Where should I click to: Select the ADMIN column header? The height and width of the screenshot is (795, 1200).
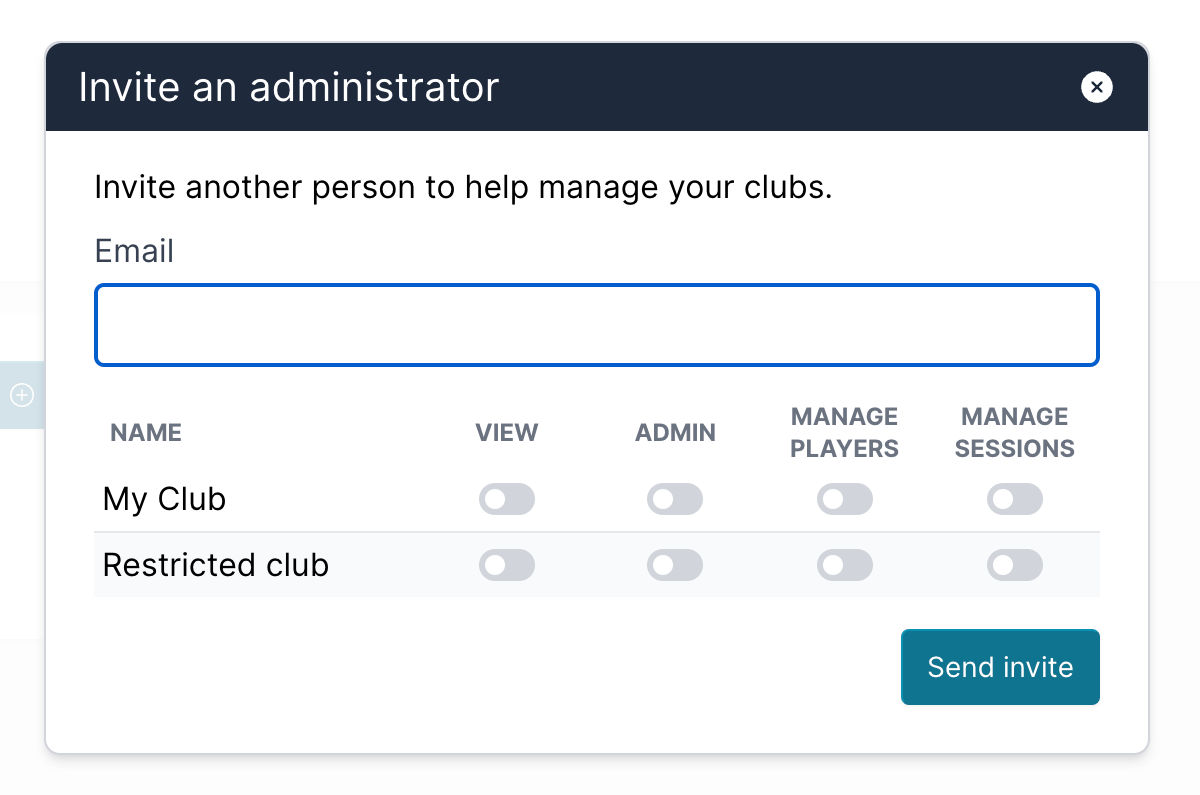676,433
